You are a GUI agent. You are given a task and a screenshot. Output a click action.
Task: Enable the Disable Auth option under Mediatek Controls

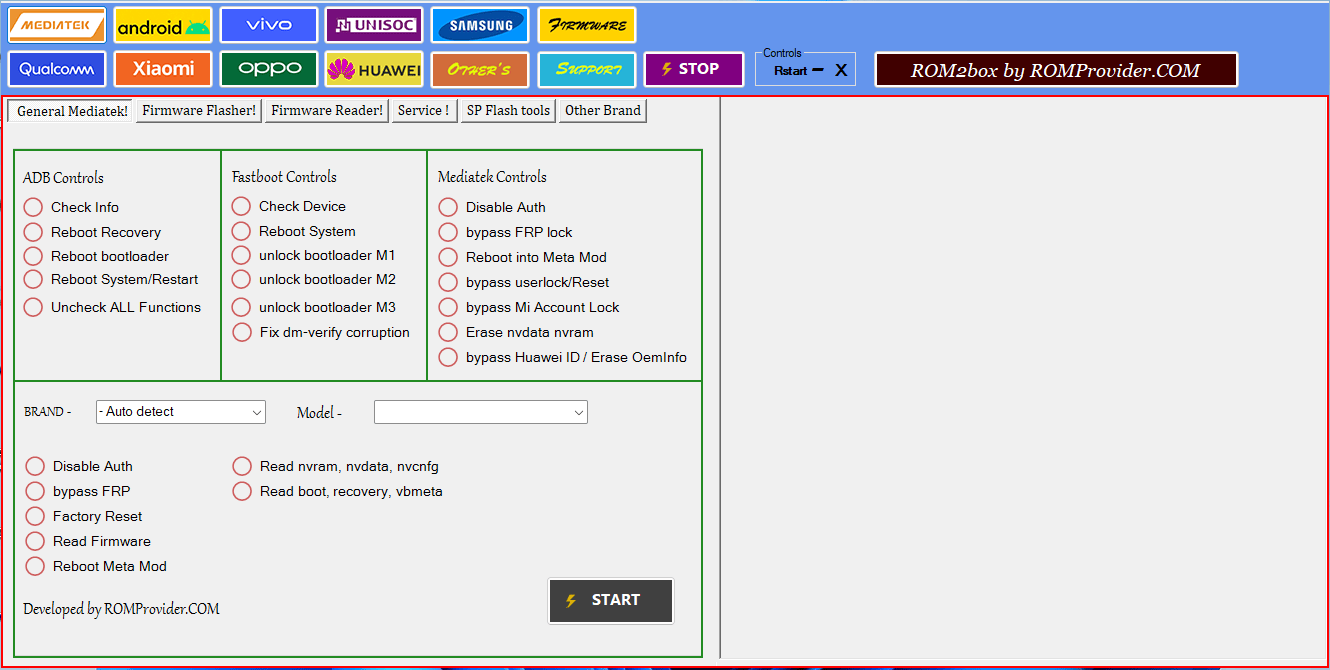point(448,207)
